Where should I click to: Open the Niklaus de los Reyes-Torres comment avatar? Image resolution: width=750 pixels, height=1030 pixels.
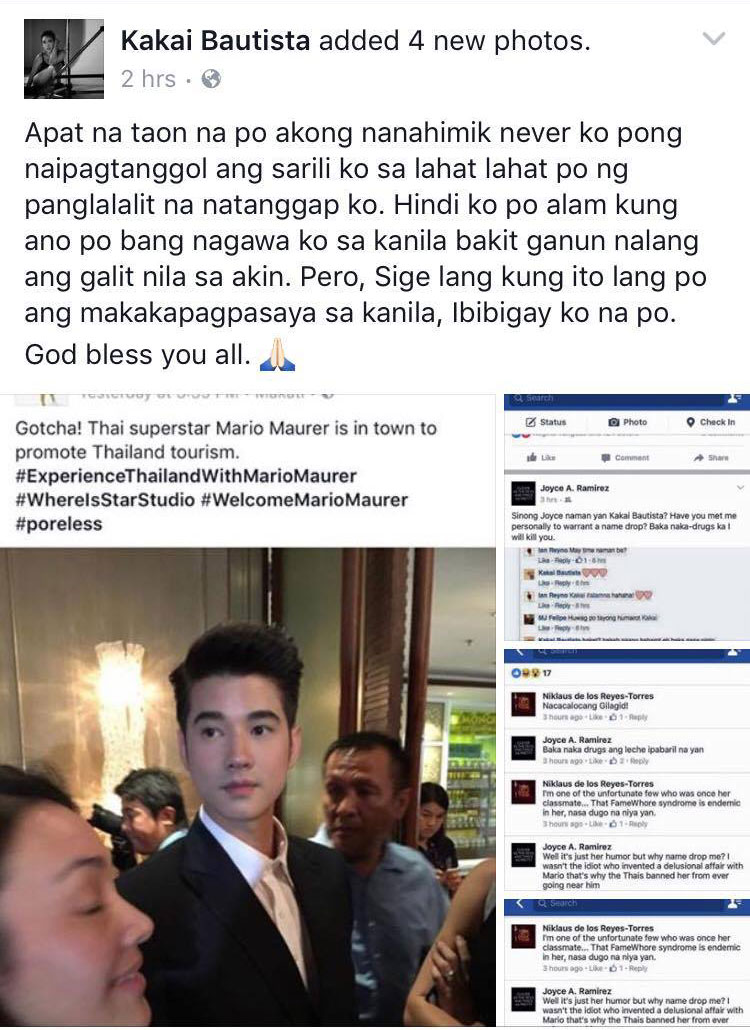coord(523,705)
